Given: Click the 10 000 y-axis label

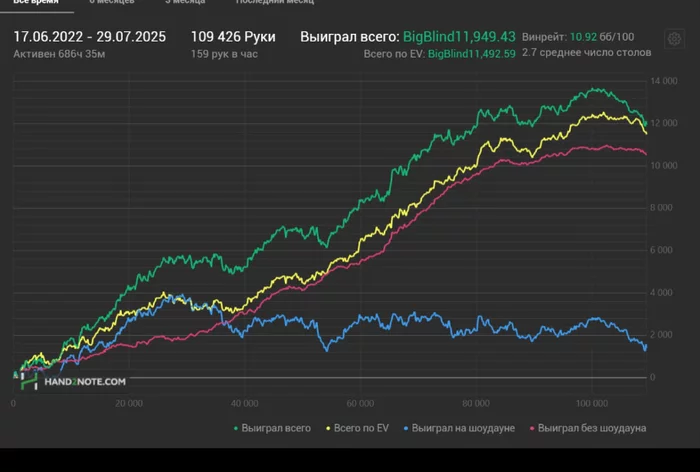Looking at the screenshot, I should [x=663, y=165].
